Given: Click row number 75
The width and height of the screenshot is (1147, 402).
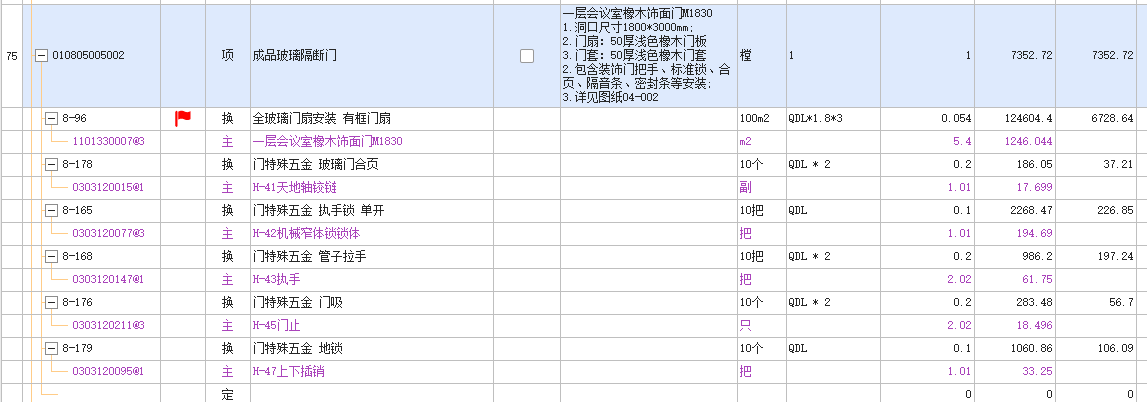Looking at the screenshot, I should tap(12, 56).
